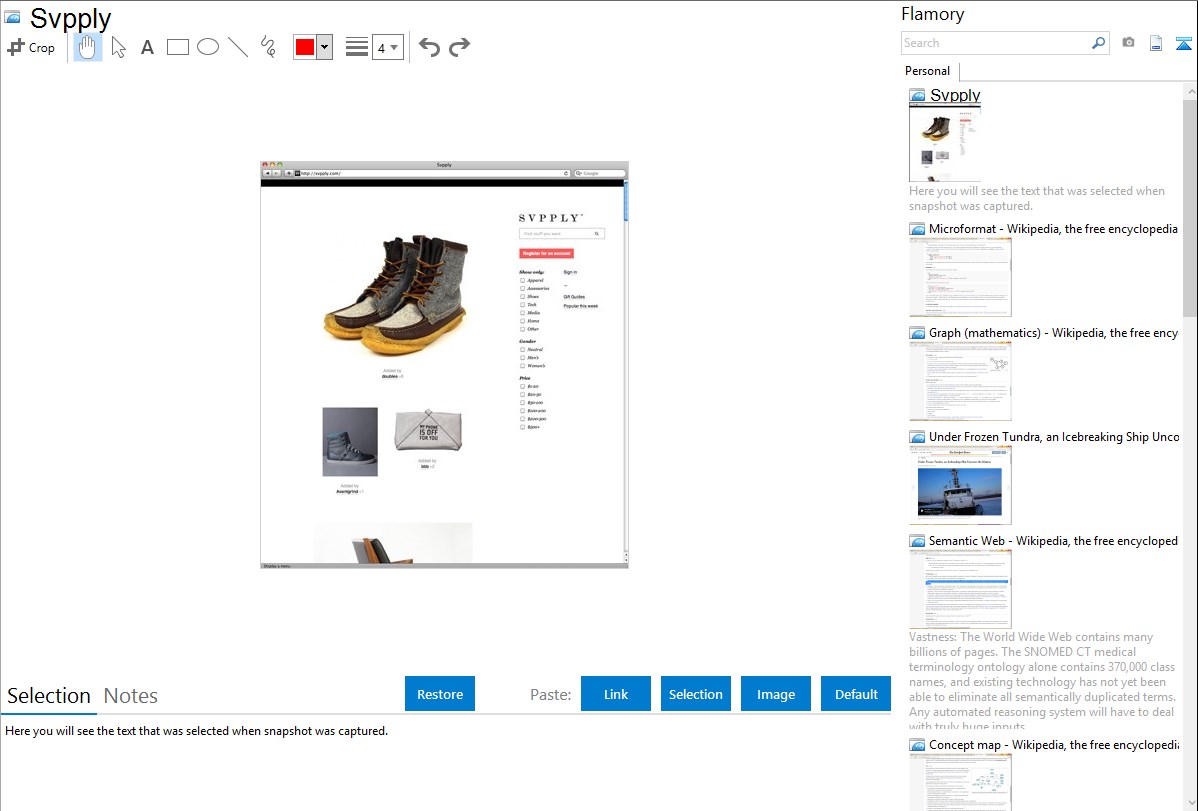The height and width of the screenshot is (811, 1198).
Task: Click icon beside Semantic Web title
Action: click(x=917, y=541)
